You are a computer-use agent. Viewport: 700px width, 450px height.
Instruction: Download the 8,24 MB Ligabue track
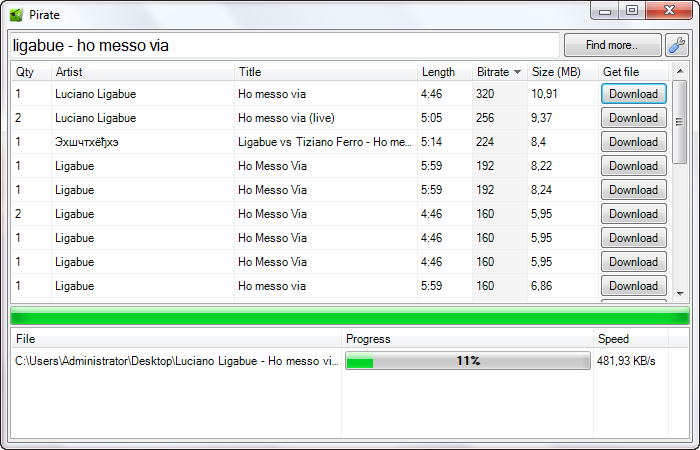coord(633,190)
